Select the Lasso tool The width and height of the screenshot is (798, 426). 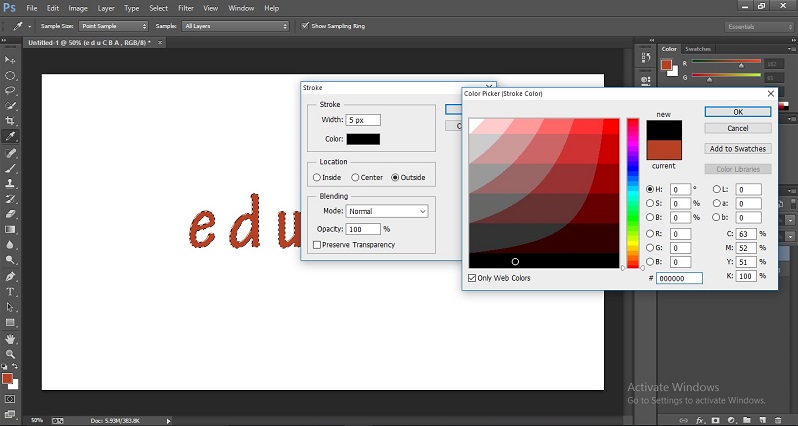point(10,91)
